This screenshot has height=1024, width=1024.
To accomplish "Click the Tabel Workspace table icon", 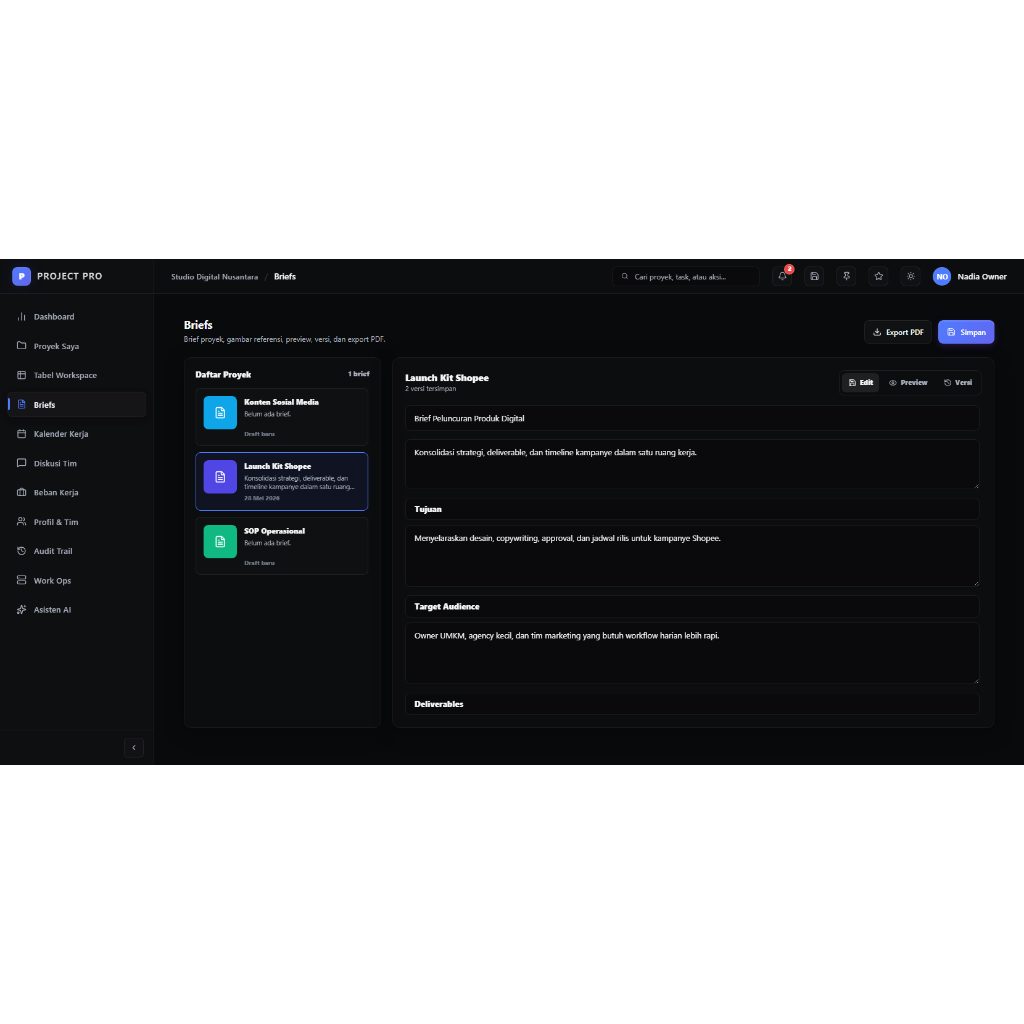I will (x=22, y=375).
